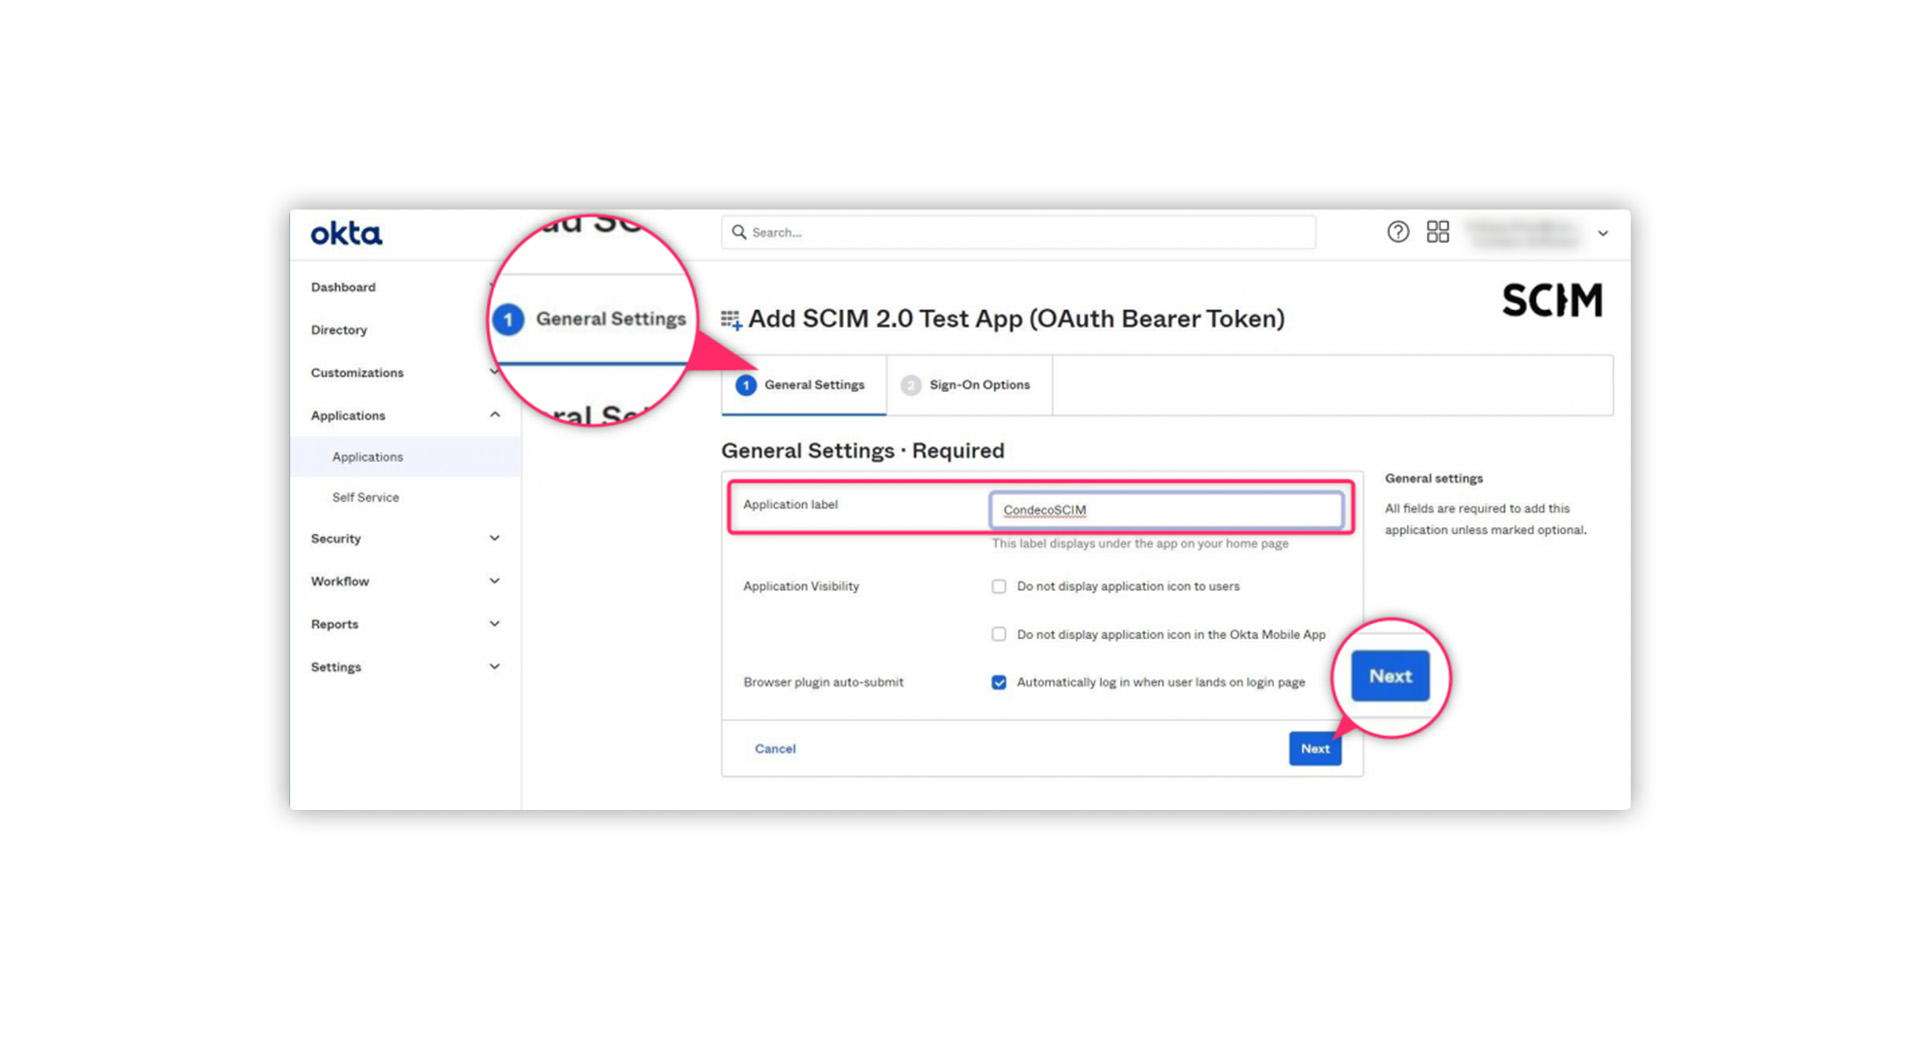Expand the Reports section chevron

[x=494, y=624]
